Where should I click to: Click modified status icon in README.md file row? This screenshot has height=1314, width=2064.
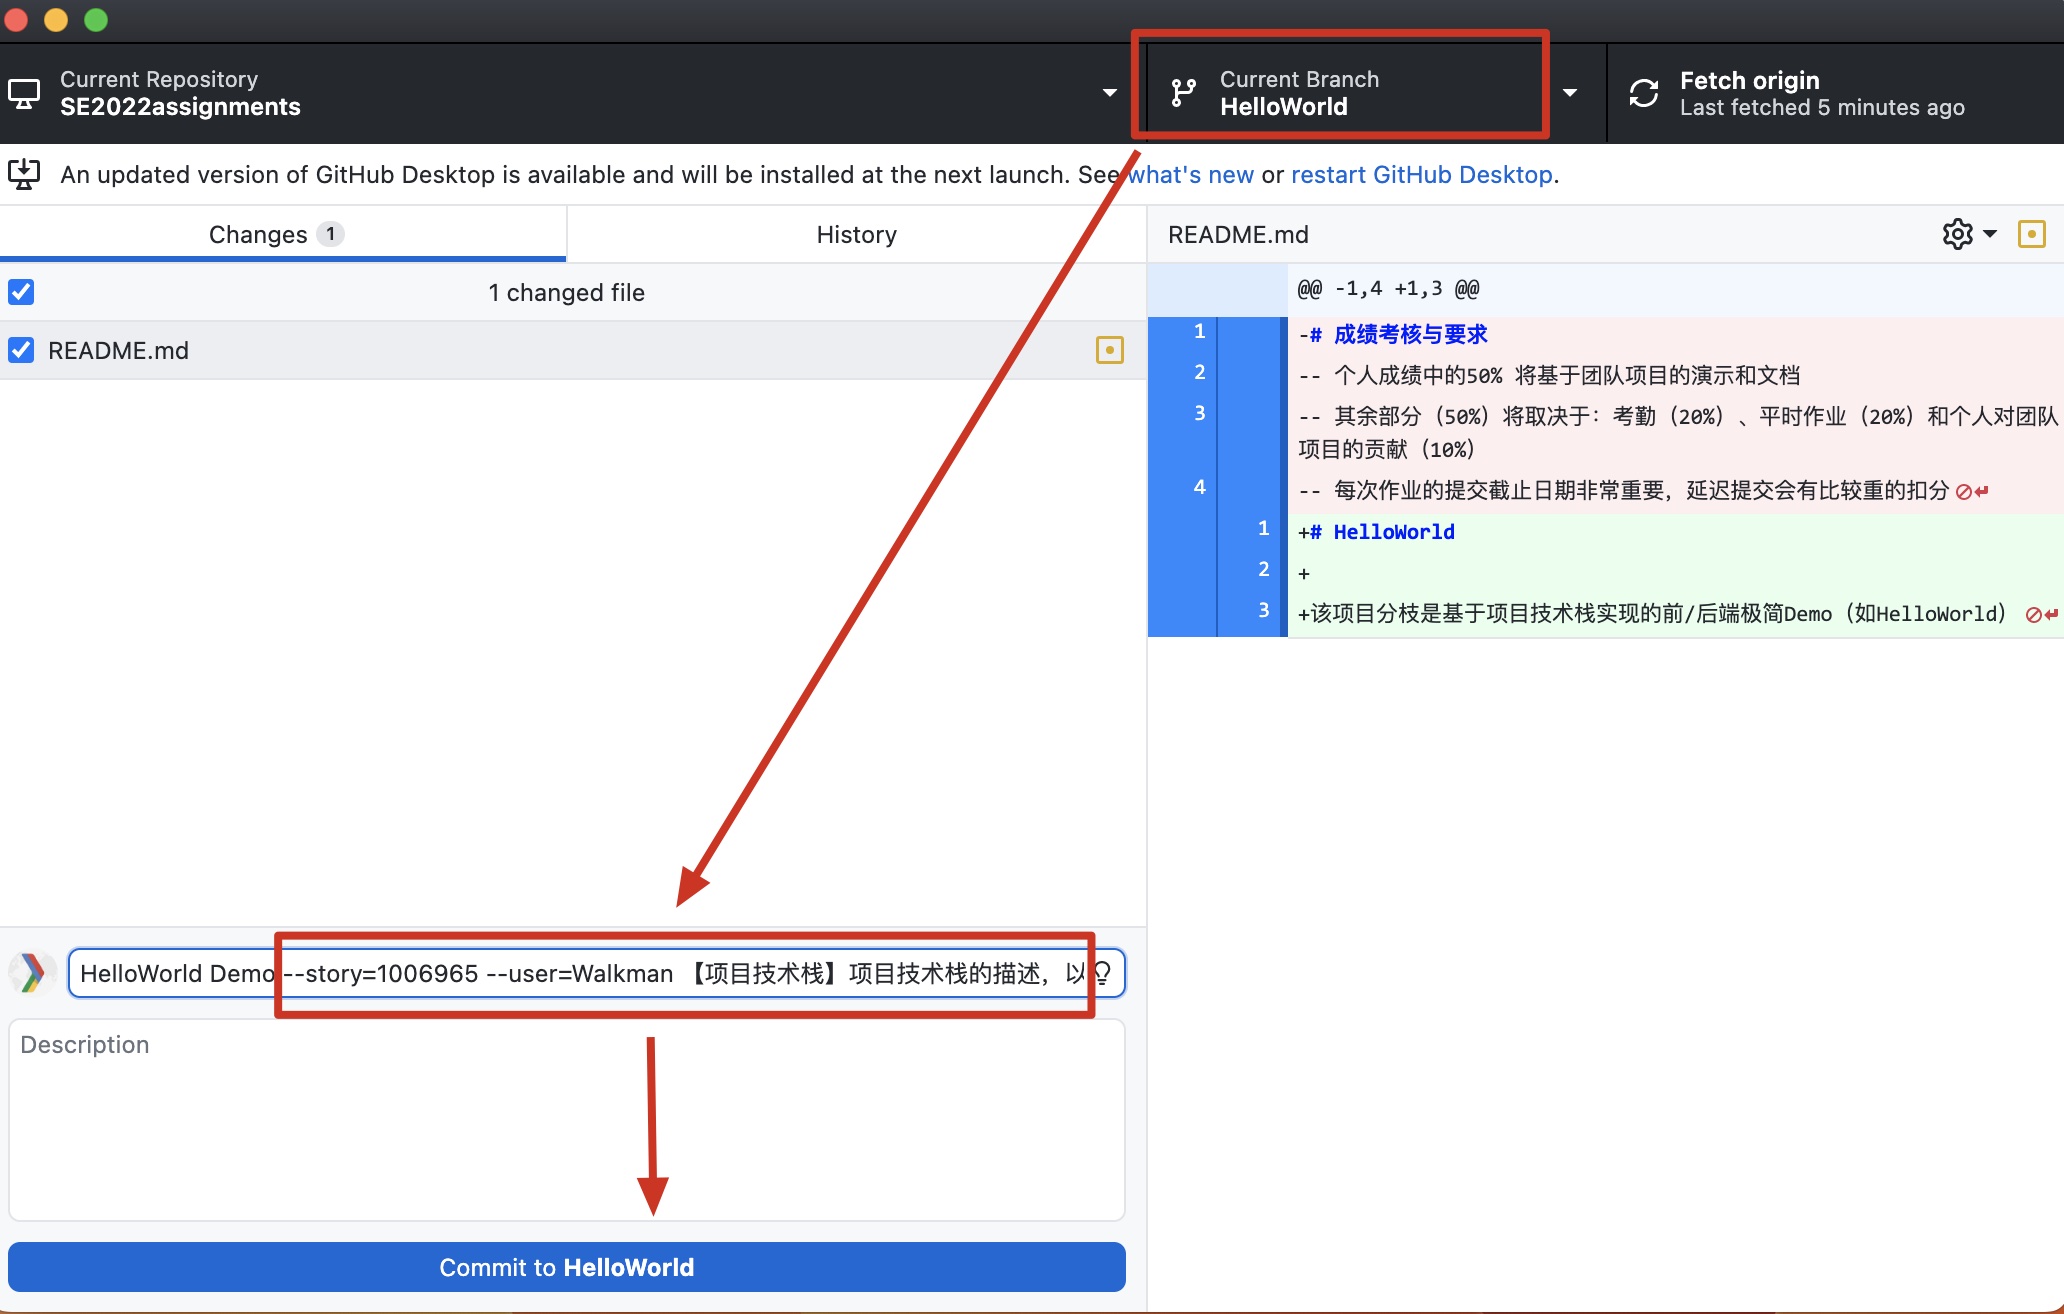coord(1110,350)
